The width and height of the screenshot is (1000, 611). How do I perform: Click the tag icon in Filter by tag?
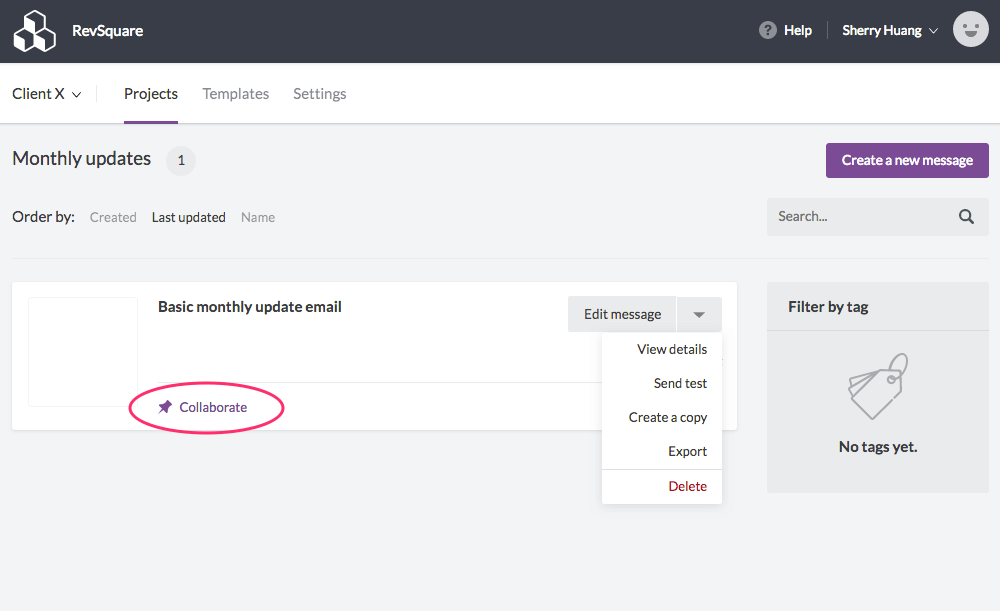(x=877, y=385)
